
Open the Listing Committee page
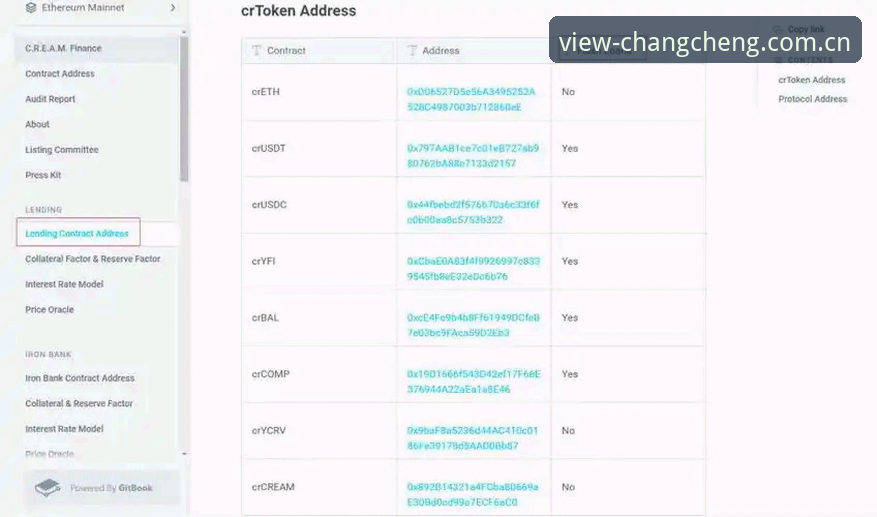pyautogui.click(x=62, y=149)
